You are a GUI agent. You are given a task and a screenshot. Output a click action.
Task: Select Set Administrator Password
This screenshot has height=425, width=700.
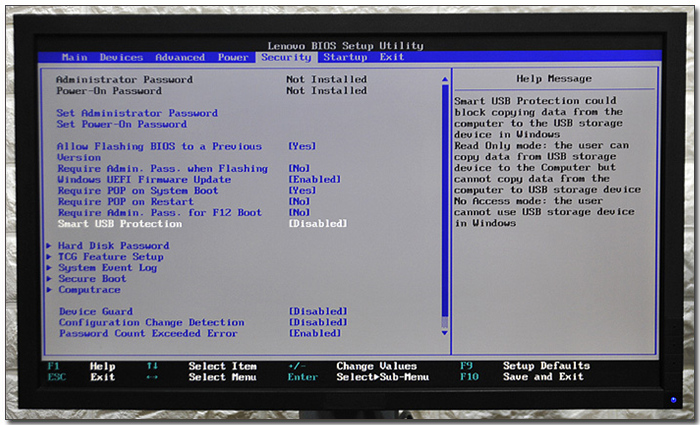pyautogui.click(x=137, y=113)
